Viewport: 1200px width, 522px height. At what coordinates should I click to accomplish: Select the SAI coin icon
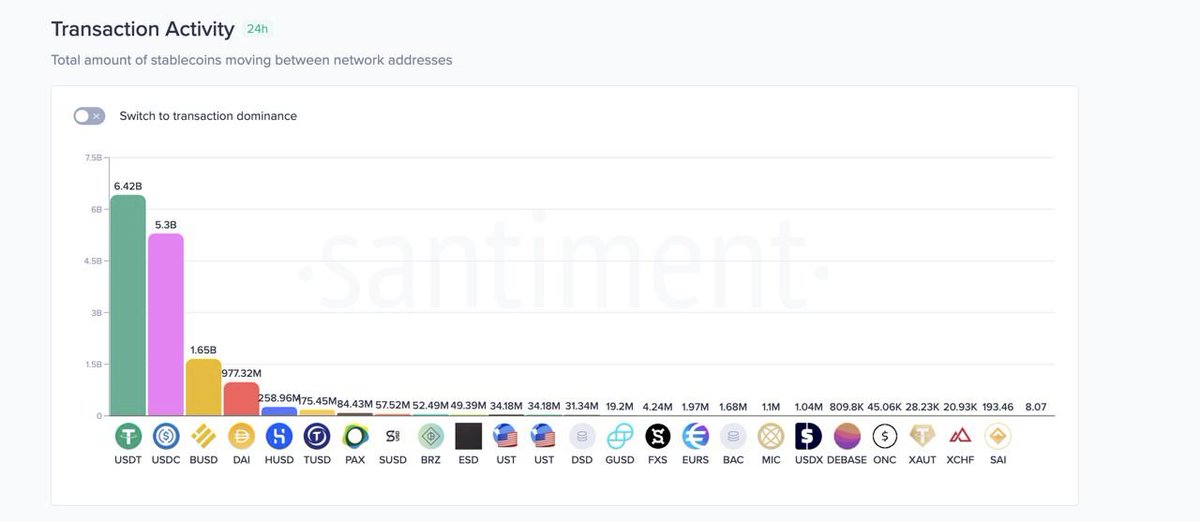point(998,436)
